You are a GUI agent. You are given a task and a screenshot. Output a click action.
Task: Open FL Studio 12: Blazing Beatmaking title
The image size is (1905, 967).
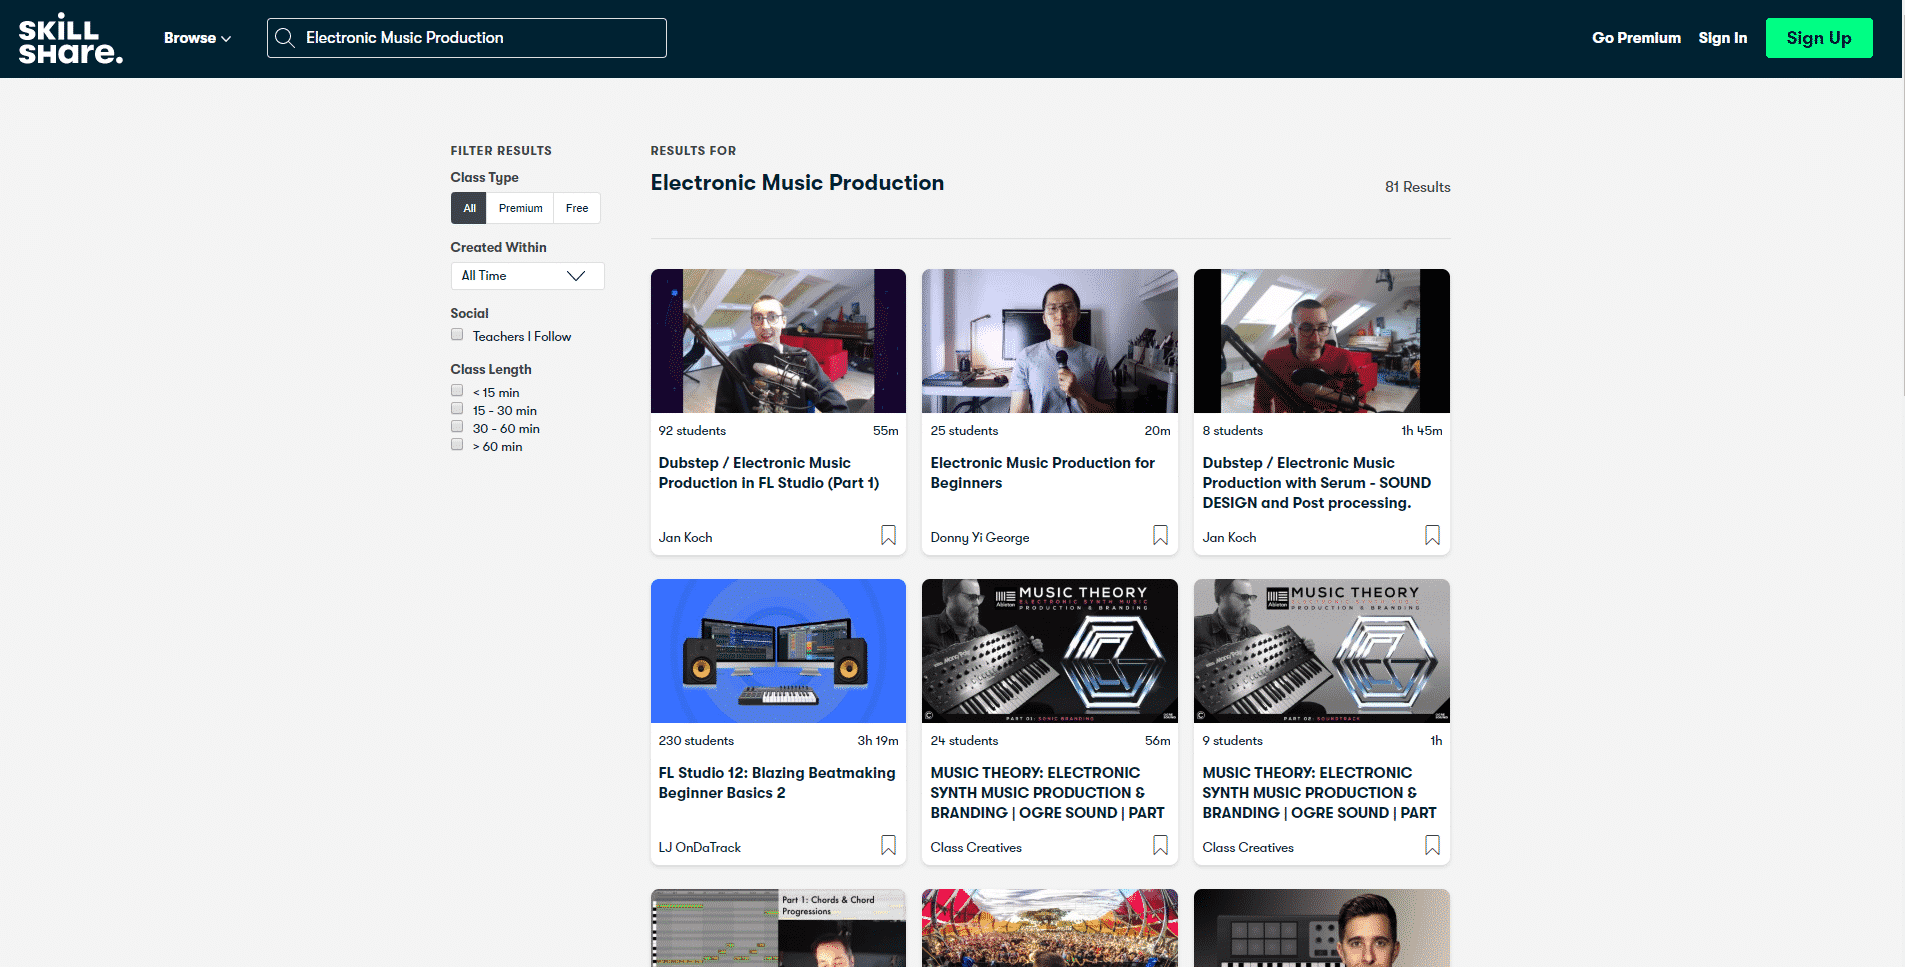[x=777, y=783]
